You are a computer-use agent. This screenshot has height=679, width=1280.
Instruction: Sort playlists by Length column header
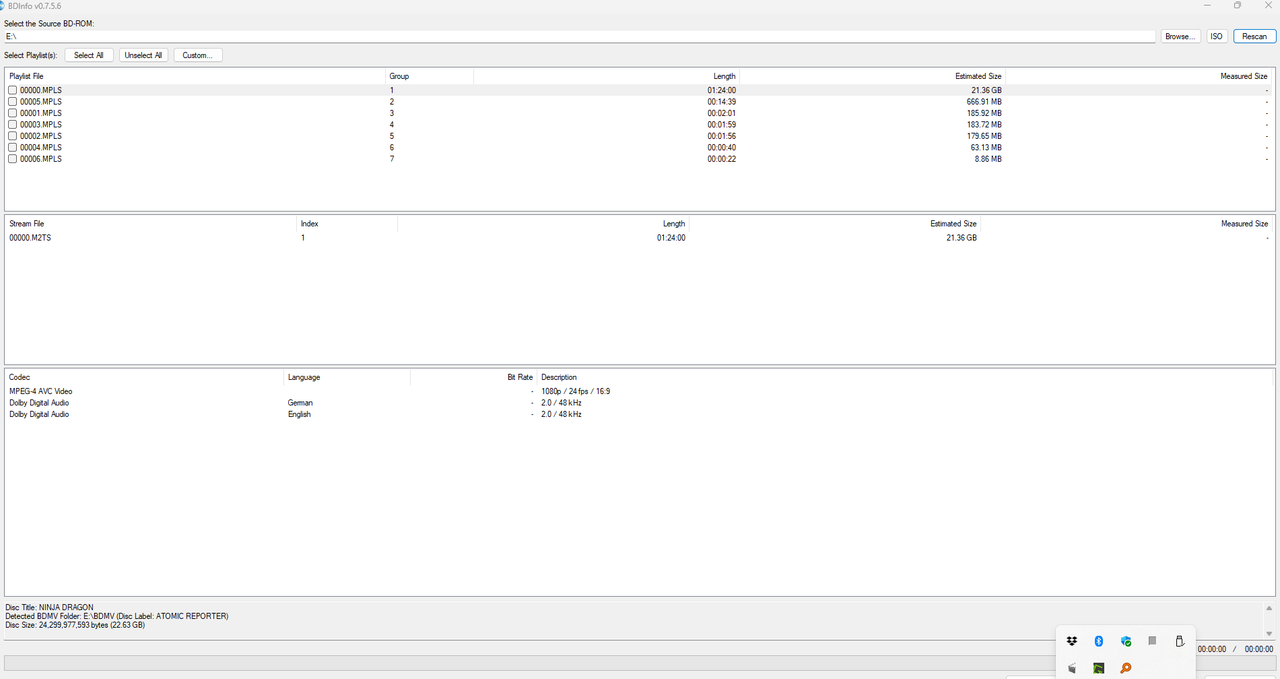pyautogui.click(x=606, y=76)
